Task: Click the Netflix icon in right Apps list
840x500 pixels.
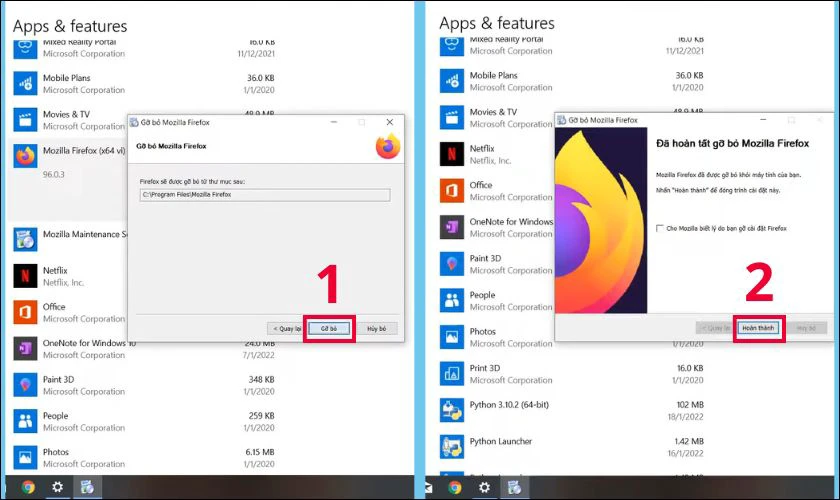Action: 452,154
